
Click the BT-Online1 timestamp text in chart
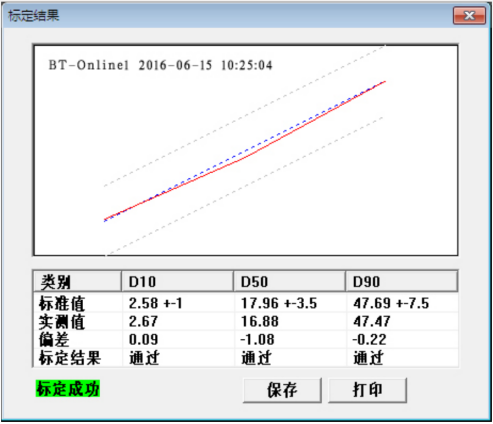(160, 65)
